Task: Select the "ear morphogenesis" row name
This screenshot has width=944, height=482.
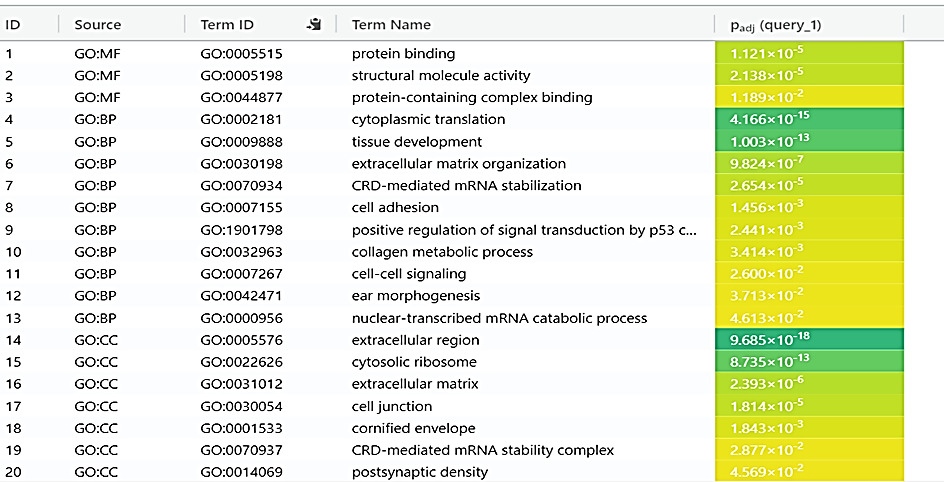Action: (x=415, y=296)
